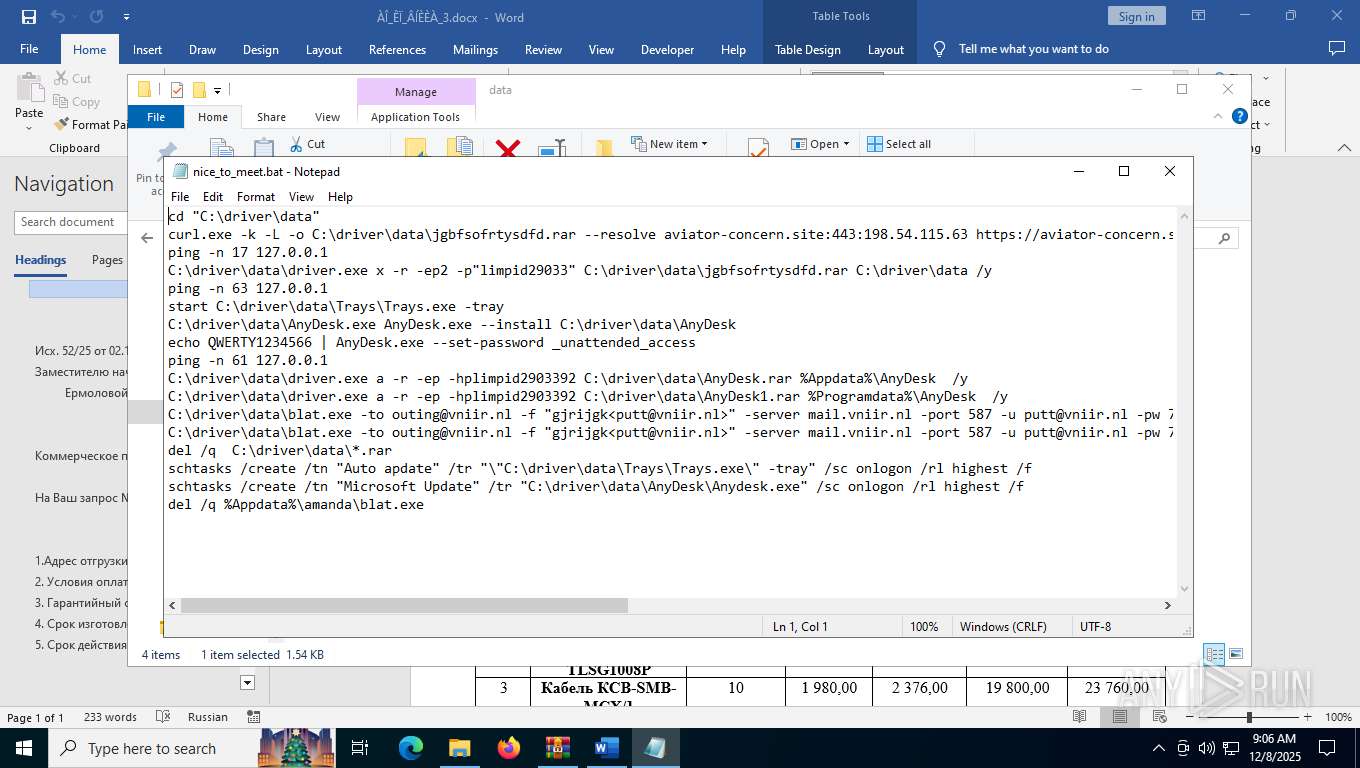The width and height of the screenshot is (1360, 768).
Task: Open the Application Tools tab in Explorer
Action: (x=416, y=117)
